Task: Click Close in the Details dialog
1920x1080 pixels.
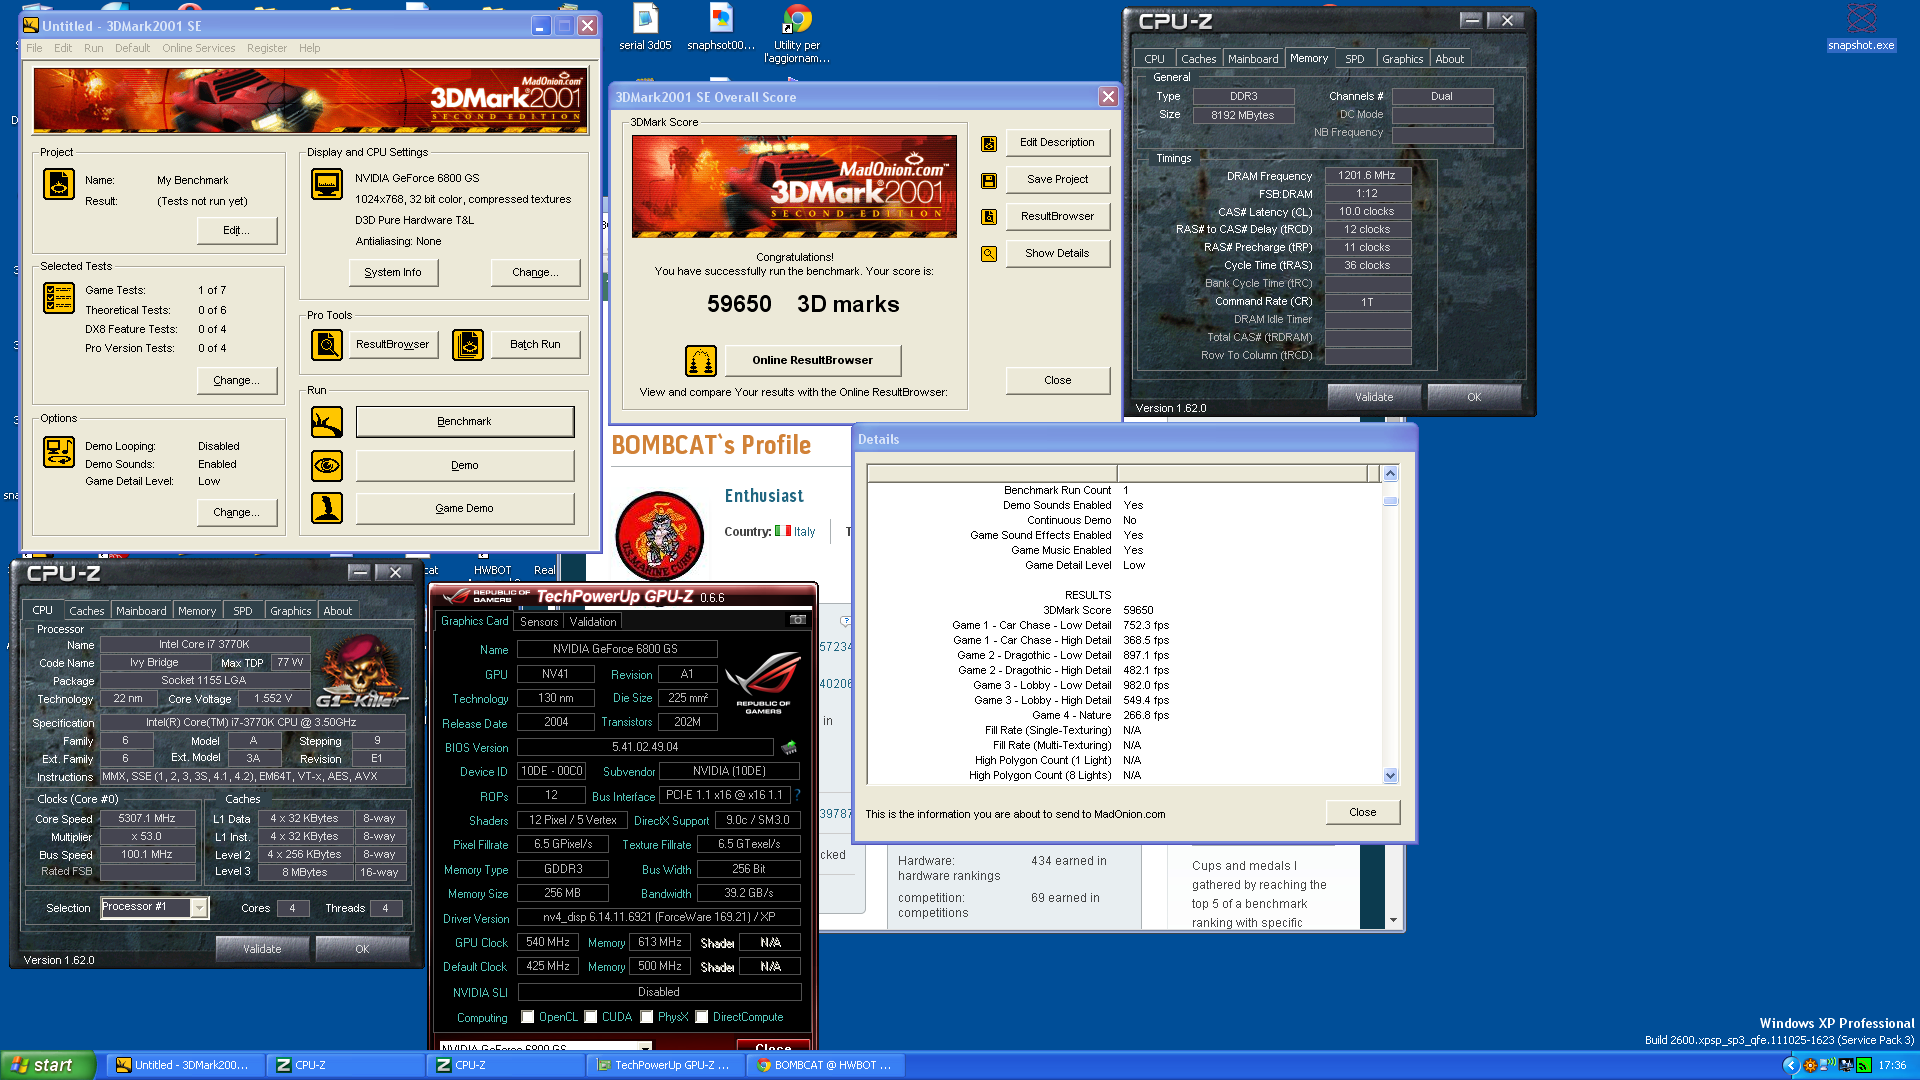Action: [x=1362, y=812]
